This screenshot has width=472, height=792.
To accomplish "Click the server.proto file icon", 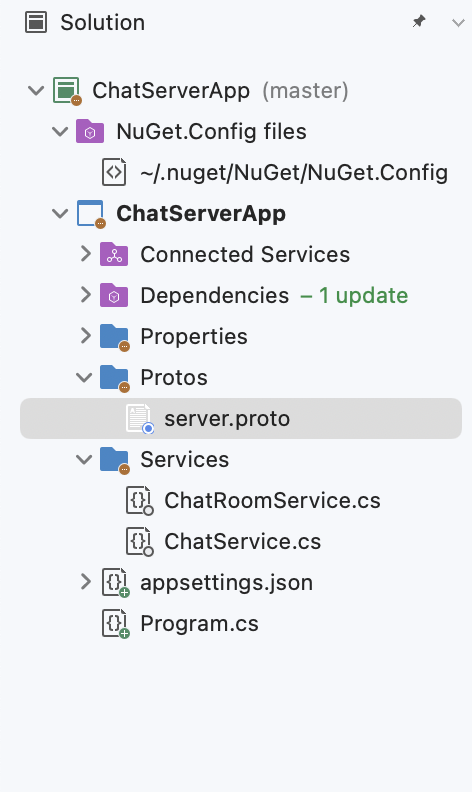I will pos(139,419).
